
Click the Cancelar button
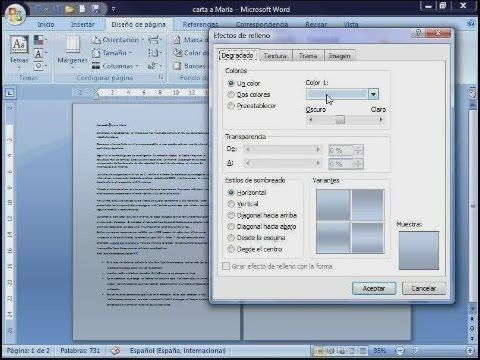[424, 288]
